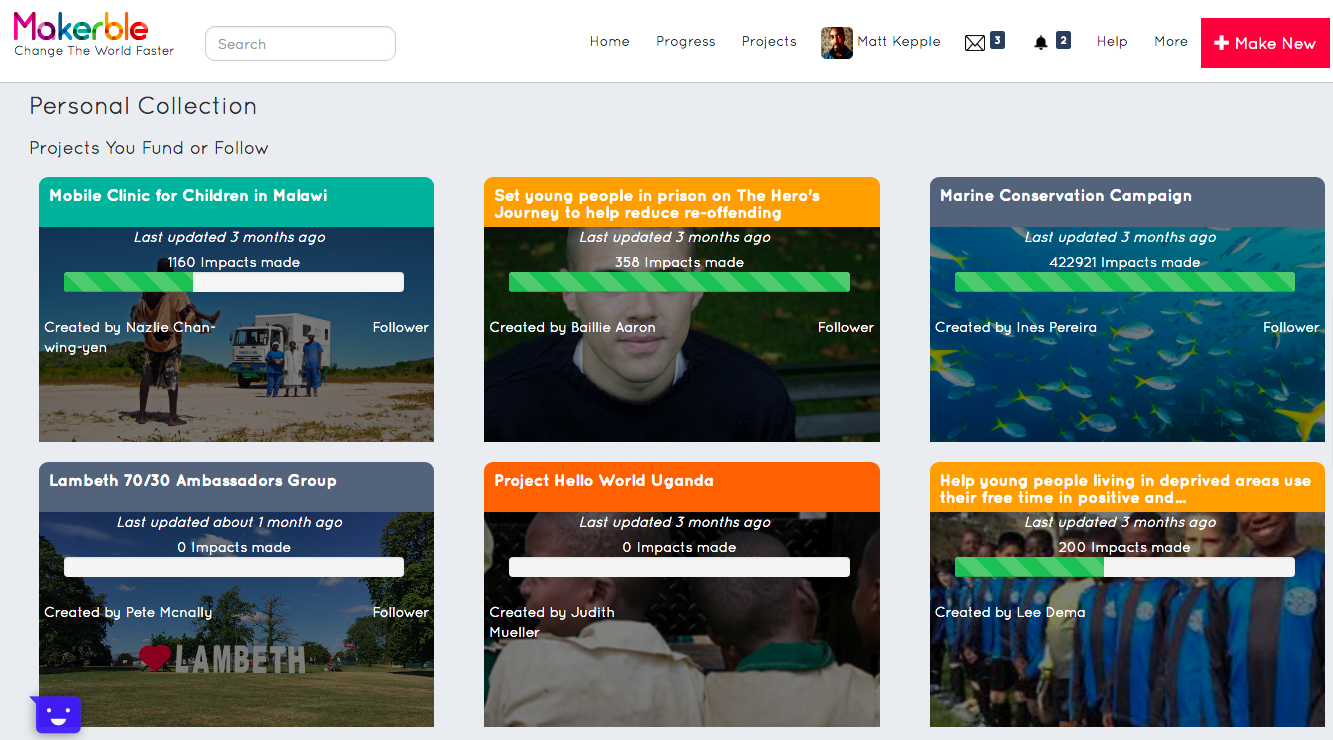The width and height of the screenshot is (1333, 740).
Task: Click Matt Kepple's profile avatar
Action: click(x=837, y=43)
